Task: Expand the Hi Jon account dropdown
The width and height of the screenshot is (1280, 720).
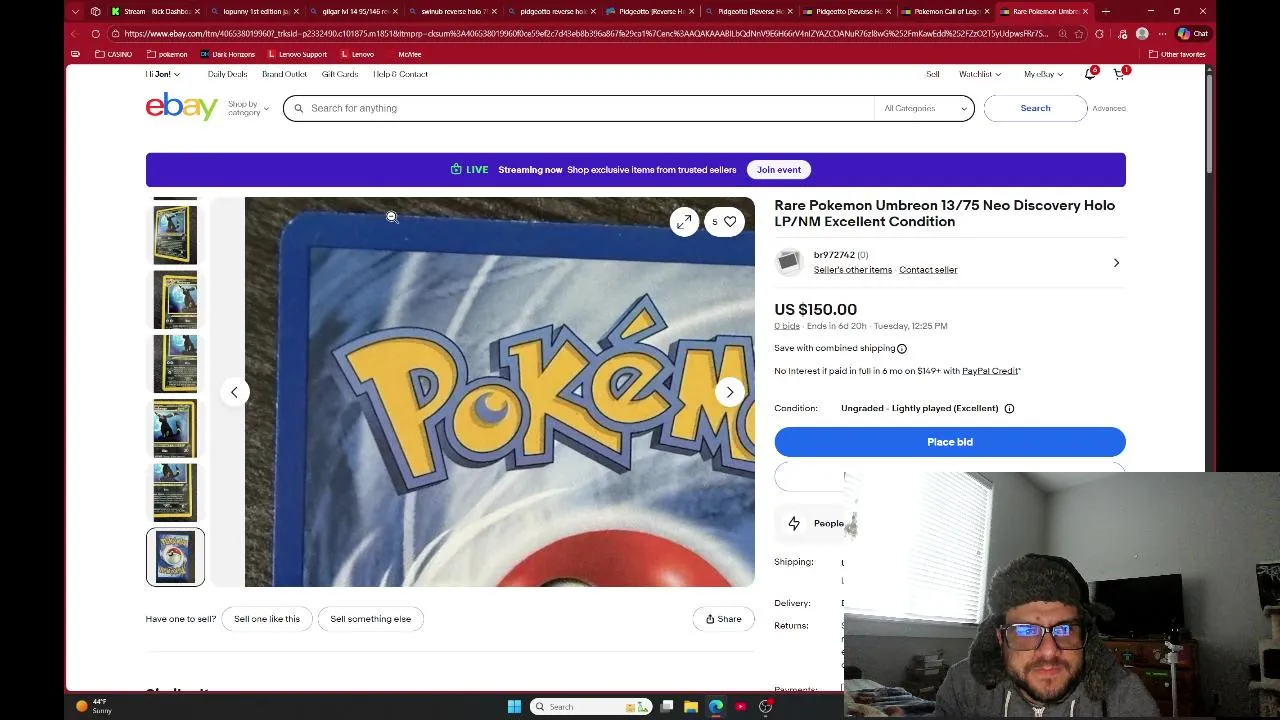Action: pyautogui.click(x=162, y=74)
